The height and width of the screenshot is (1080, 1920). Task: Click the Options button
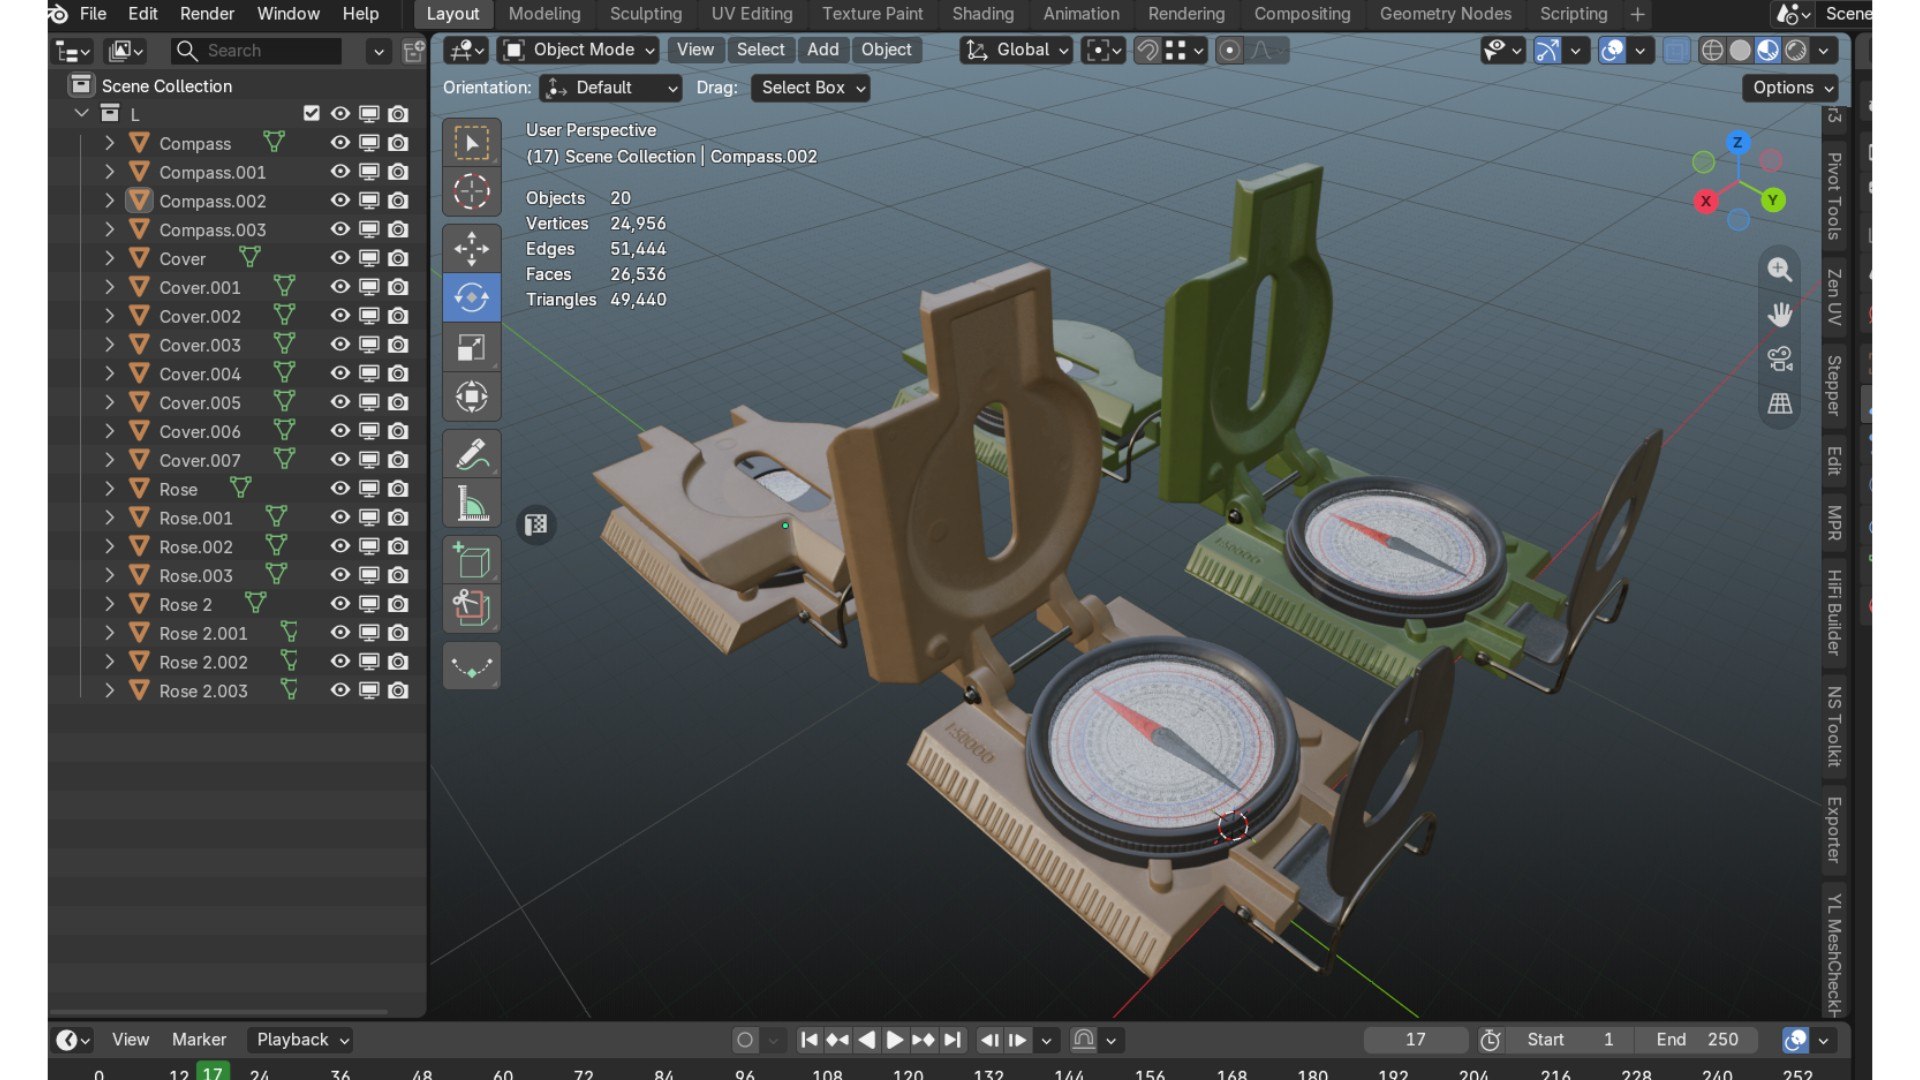1792,88
